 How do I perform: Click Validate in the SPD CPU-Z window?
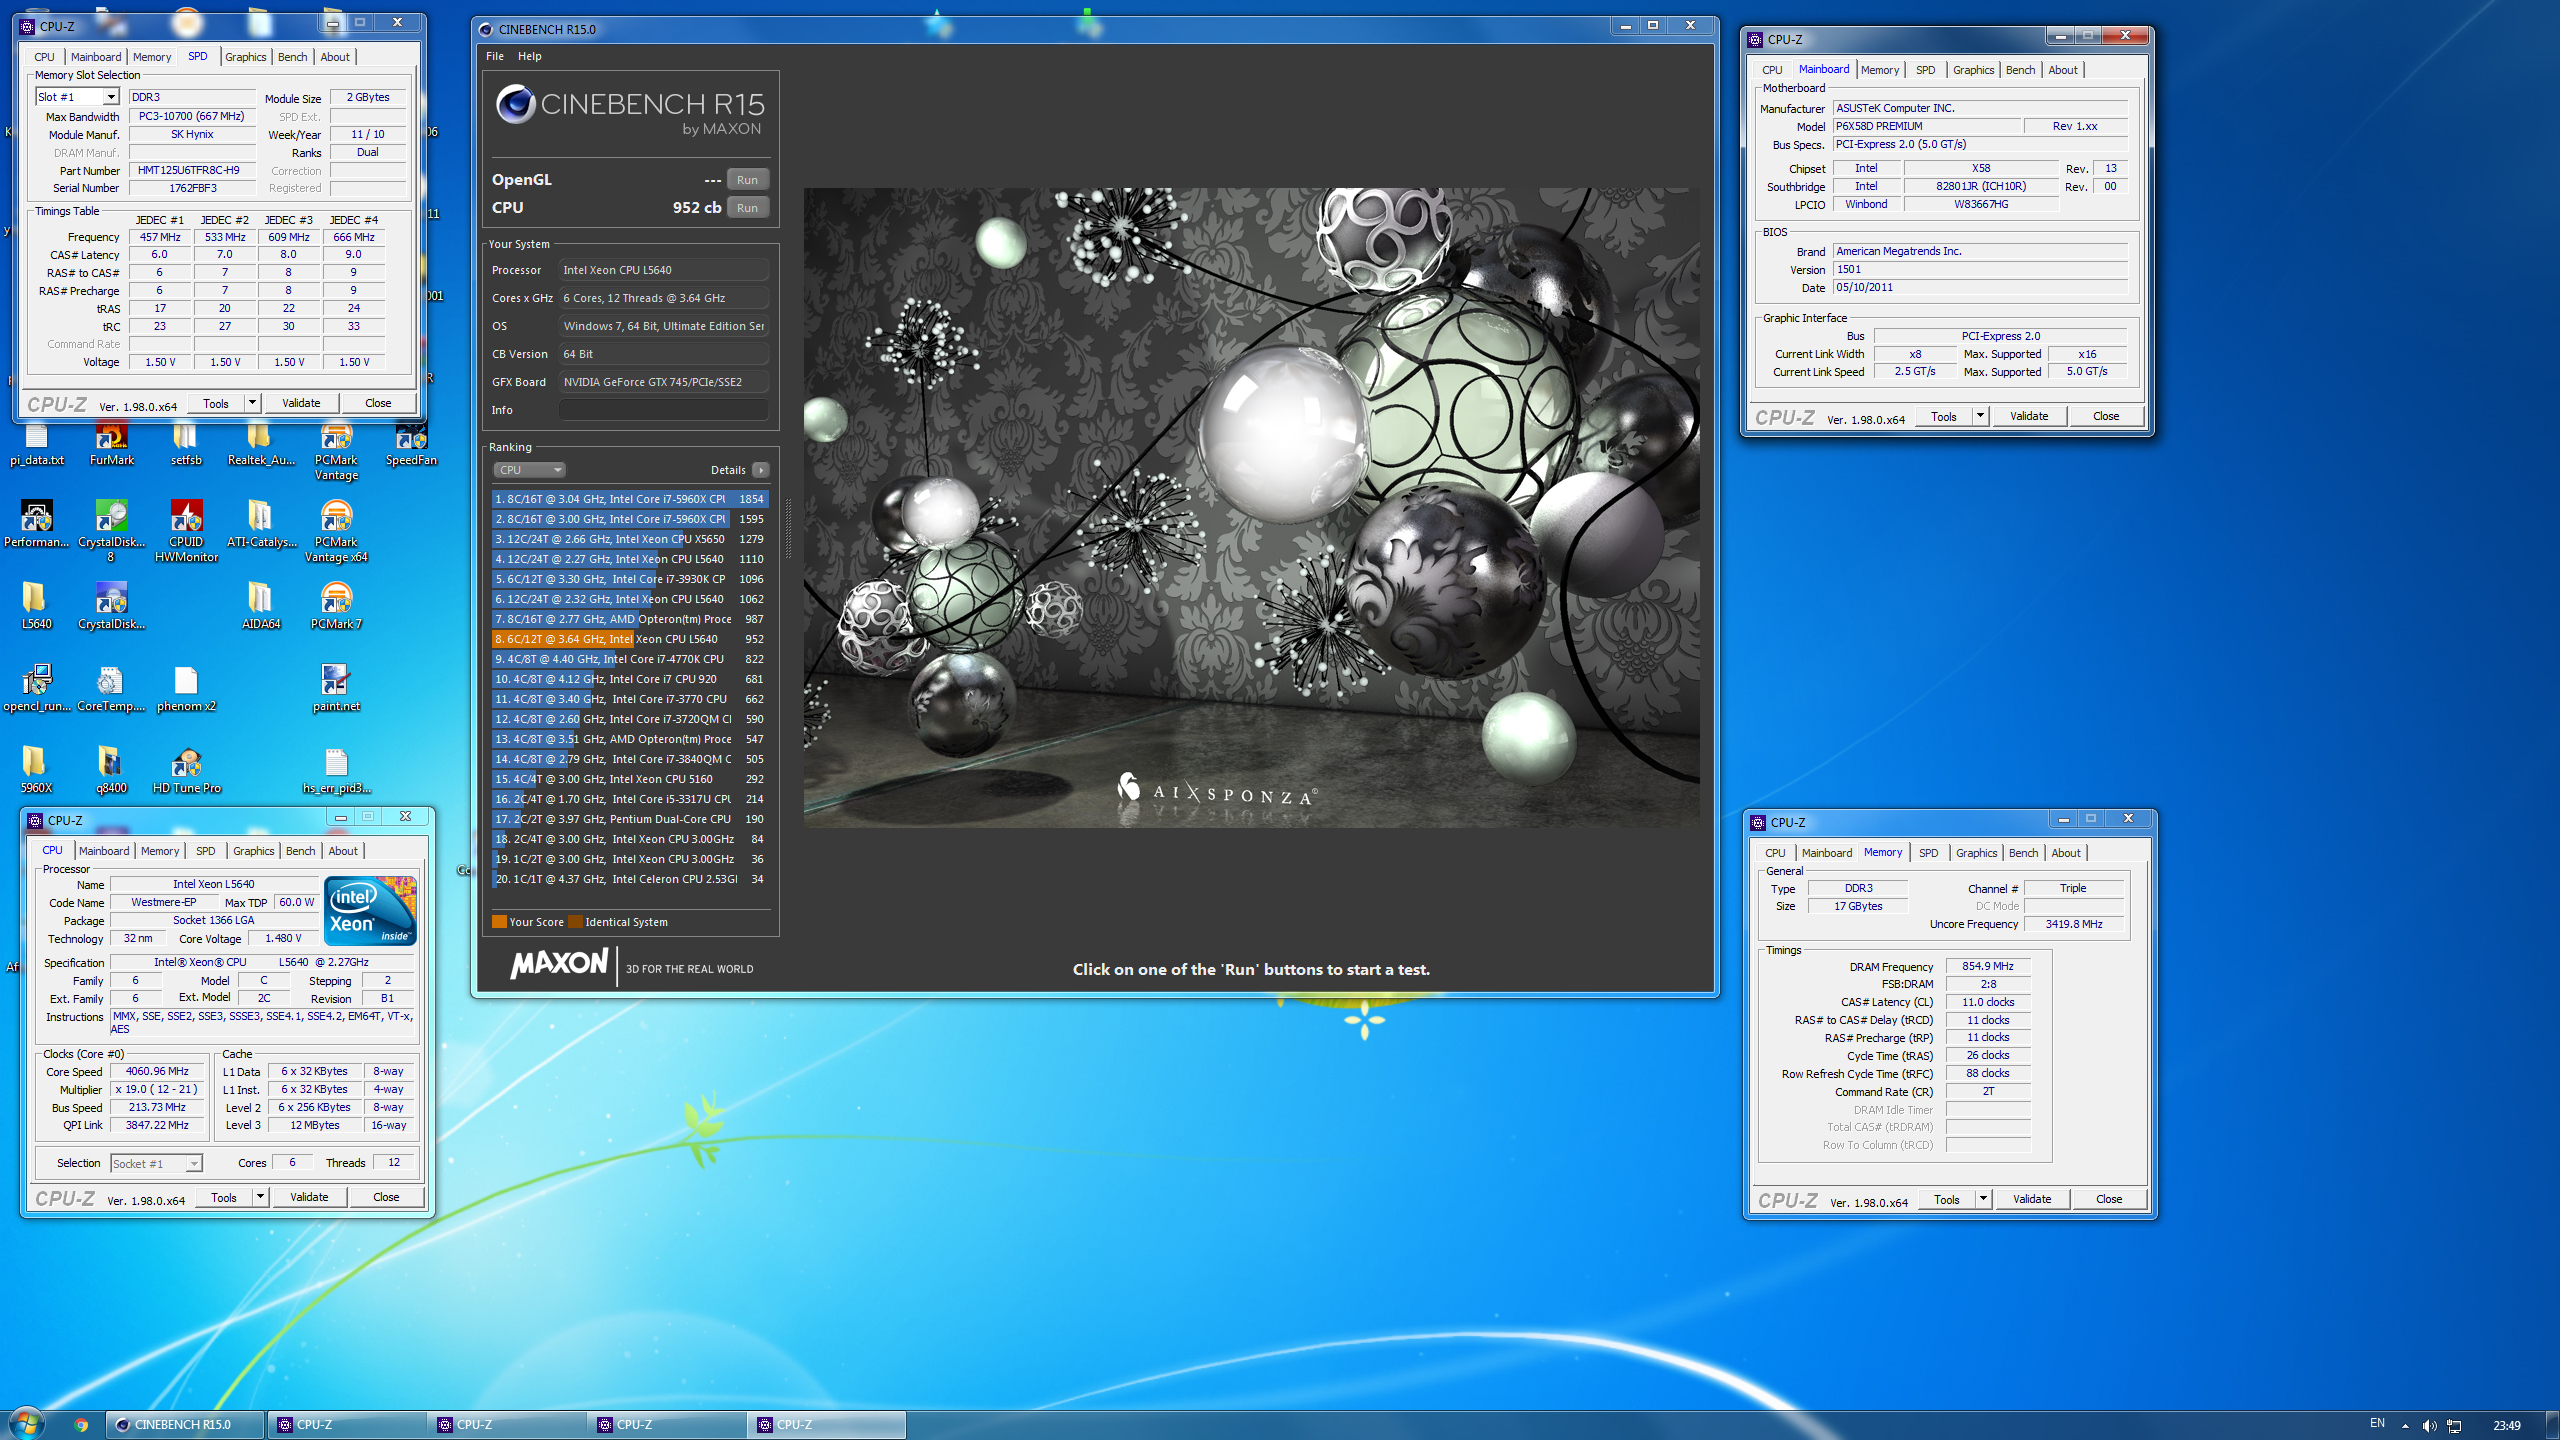[301, 403]
